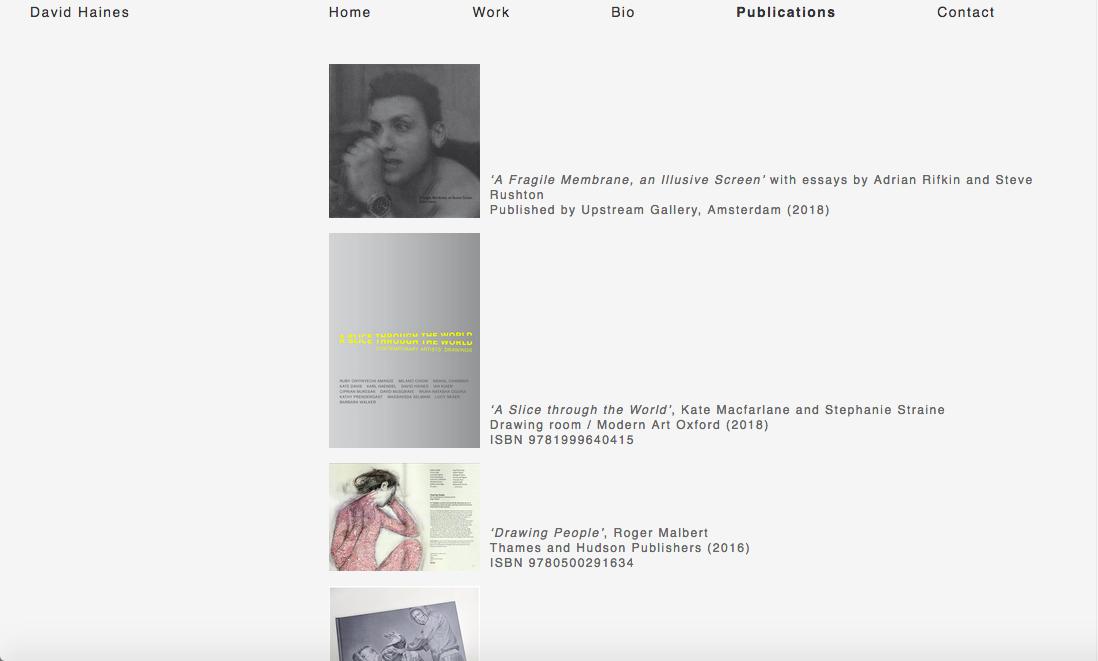Screen dimensions: 1098x661
Task: Select the Publications nav item
Action: (x=785, y=13)
